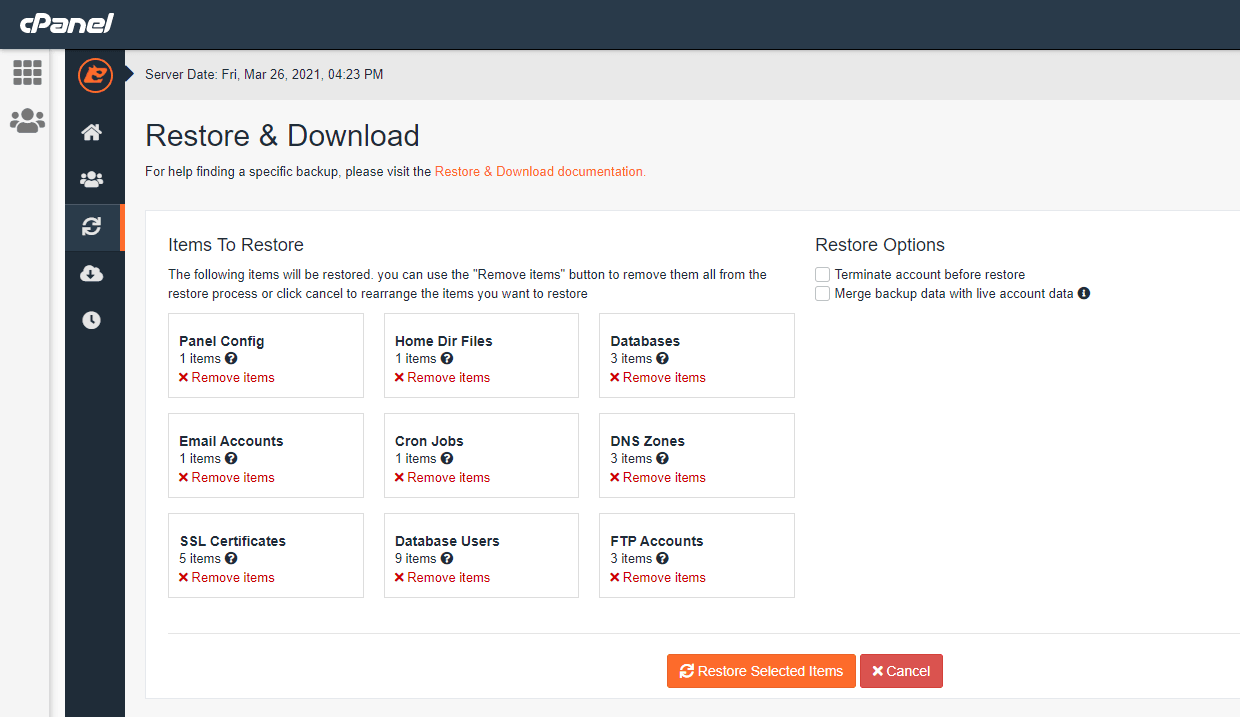Show help for SSL Certificates items count
Screen dimensions: 1240x717
(231, 559)
